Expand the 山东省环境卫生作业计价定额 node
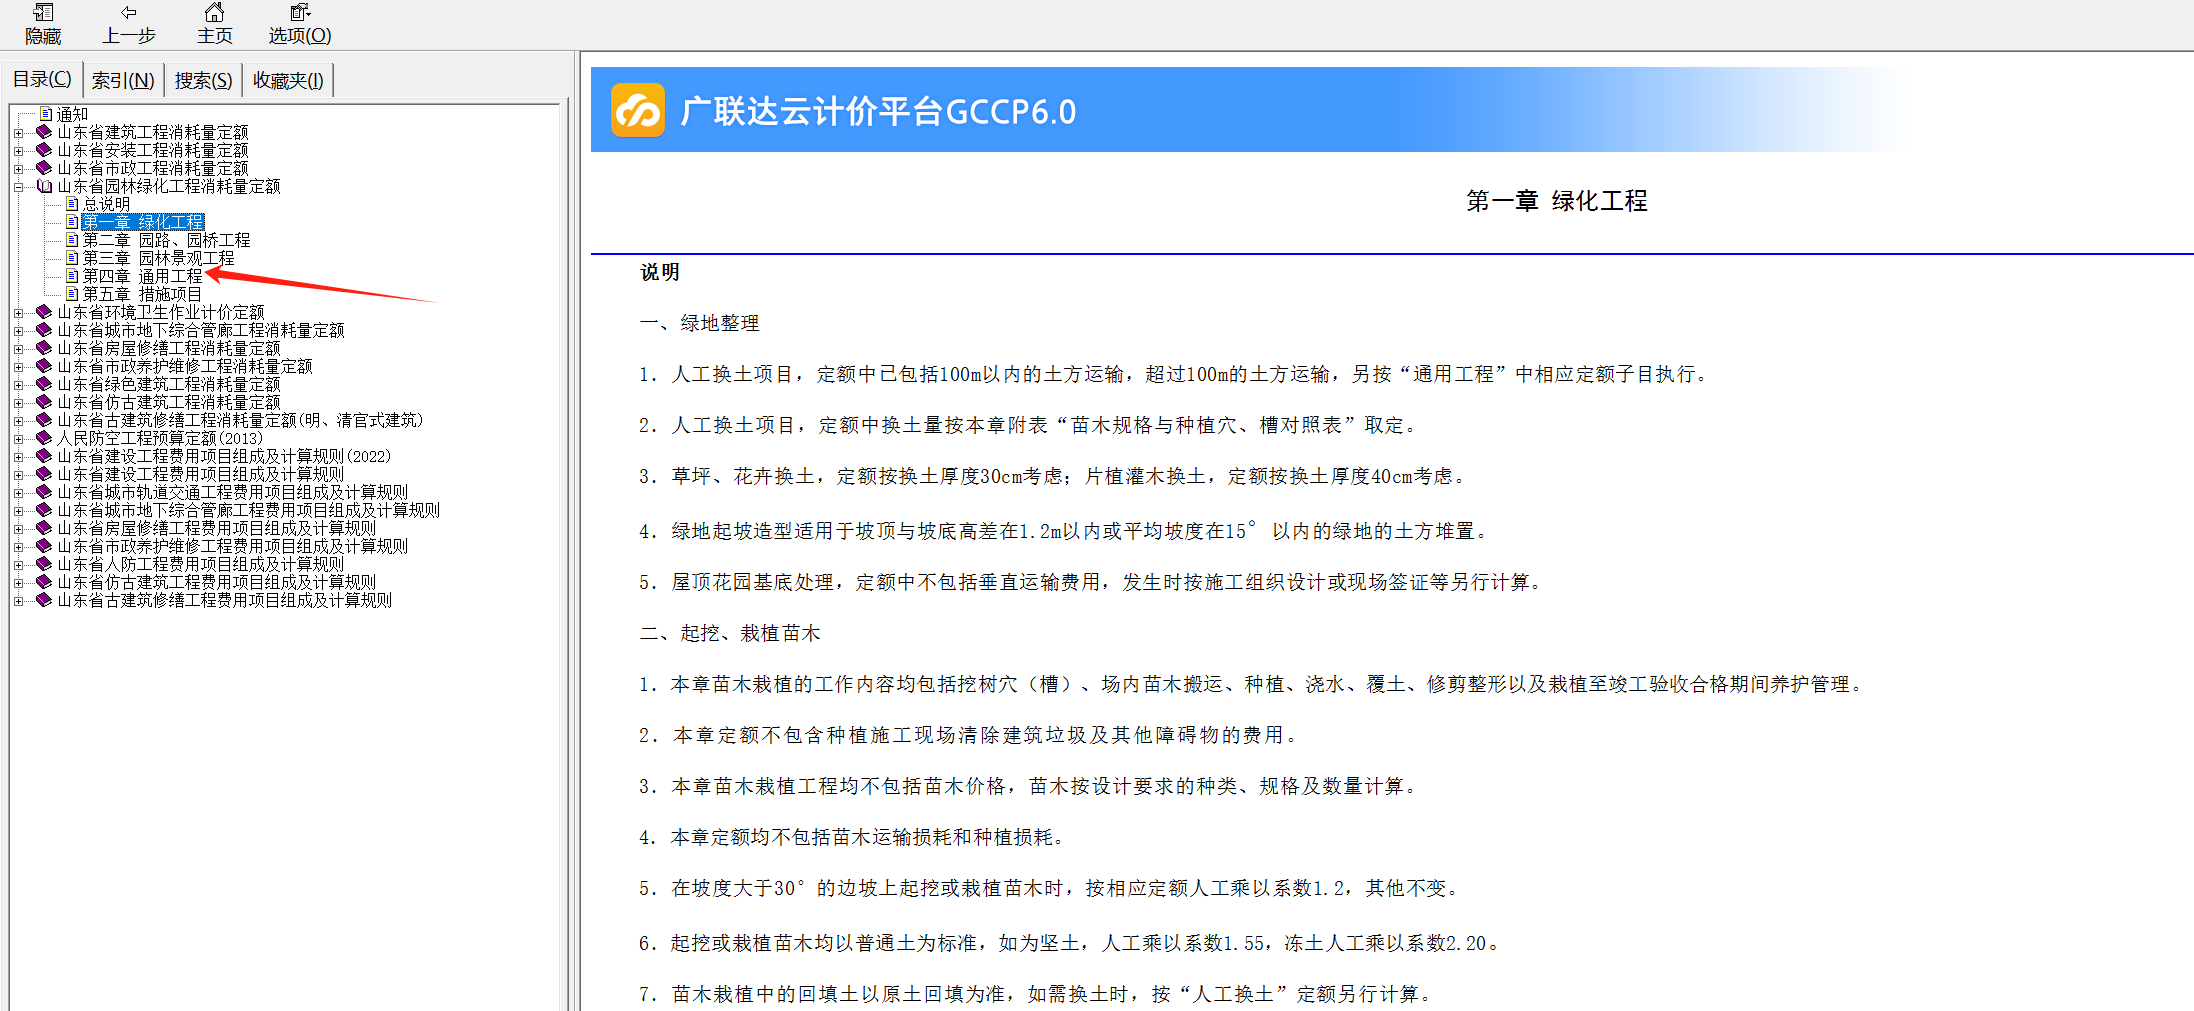This screenshot has width=2194, height=1011. [18, 313]
